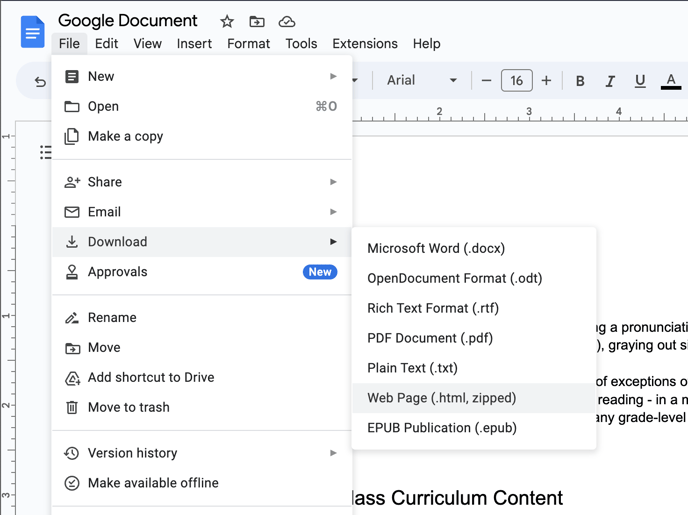Expand the New submenu

click(x=202, y=76)
